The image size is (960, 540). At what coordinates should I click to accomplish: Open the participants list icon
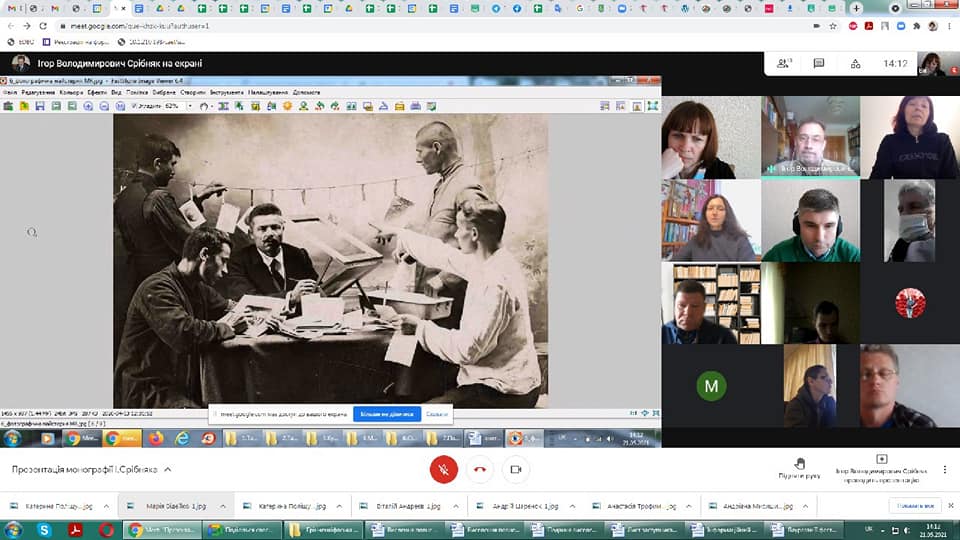(783, 63)
